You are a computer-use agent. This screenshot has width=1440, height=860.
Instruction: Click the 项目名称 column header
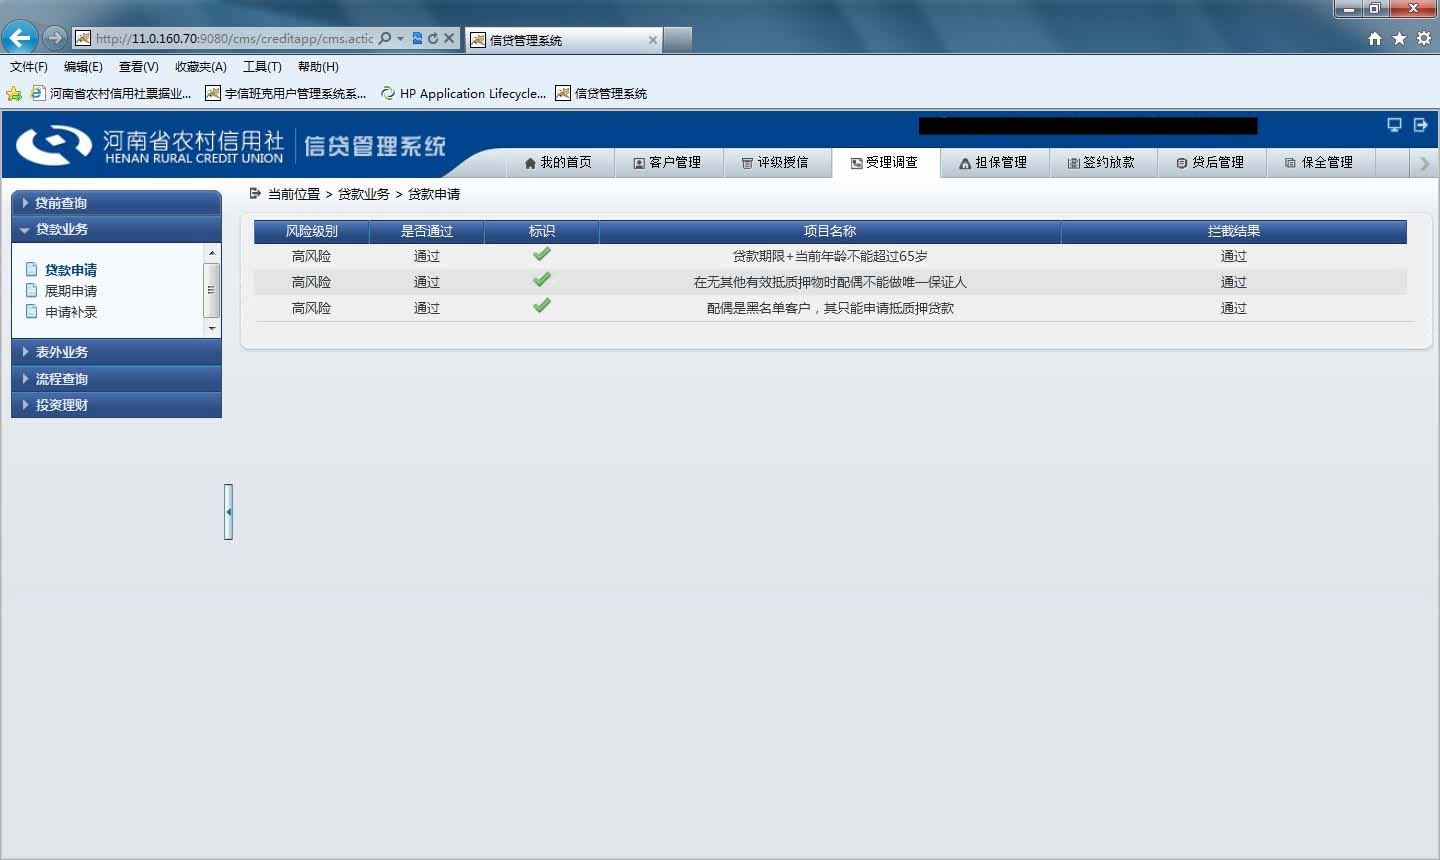pyautogui.click(x=830, y=231)
